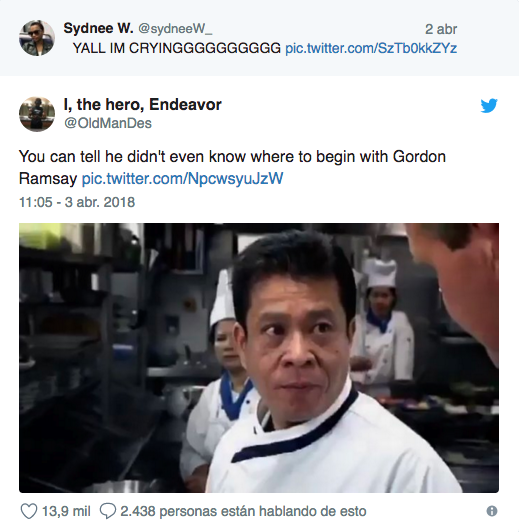Click the Gordon Ramsay tweet text

point(232,168)
